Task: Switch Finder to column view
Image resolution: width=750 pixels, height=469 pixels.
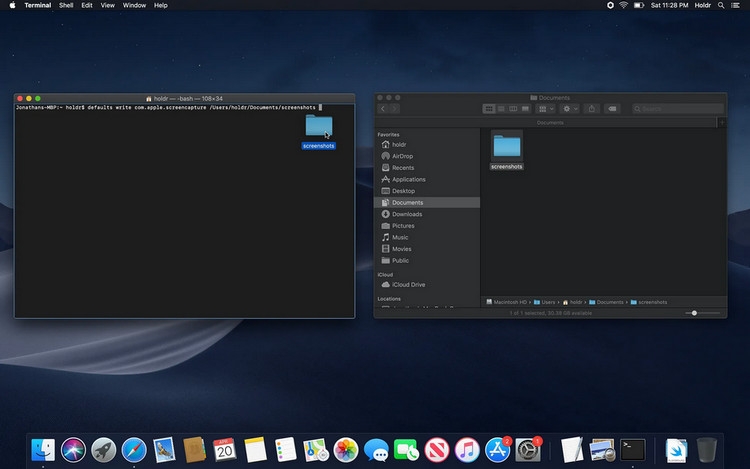Action: 513,109
